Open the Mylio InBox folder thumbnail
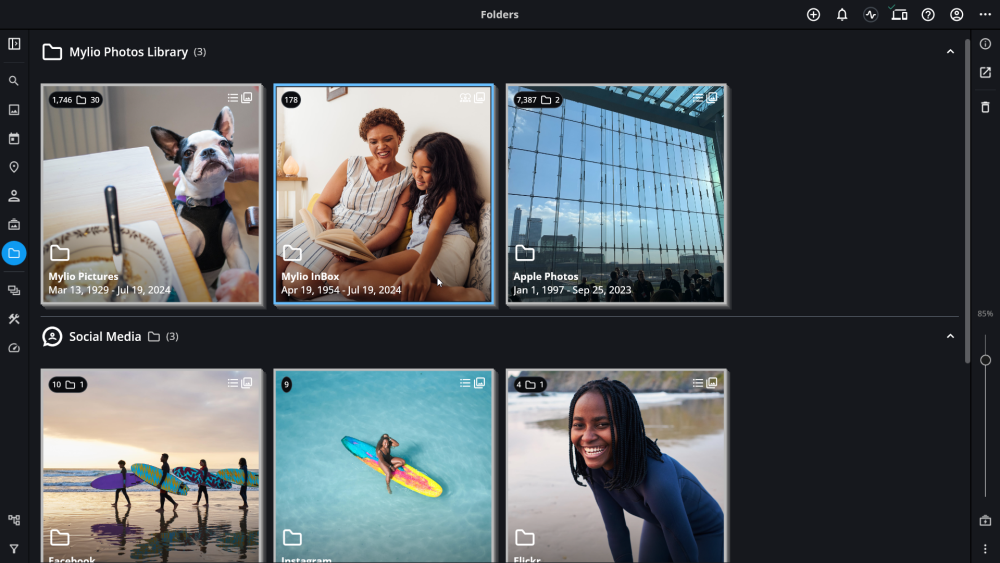The image size is (1000, 563). [x=384, y=194]
